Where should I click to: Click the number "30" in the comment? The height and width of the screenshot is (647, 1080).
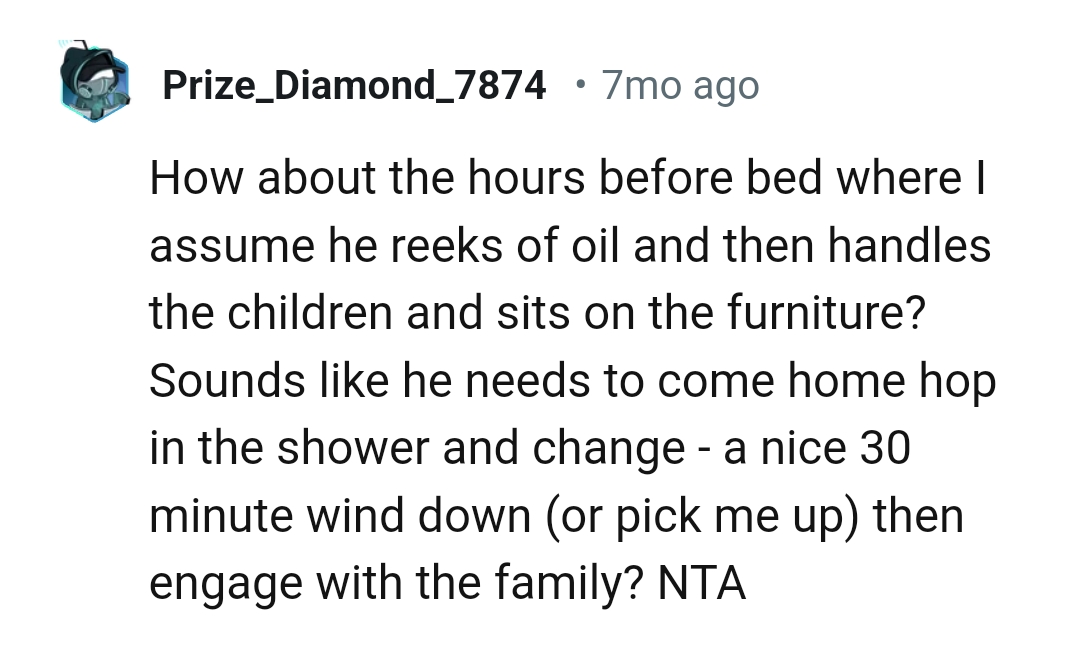(882, 449)
